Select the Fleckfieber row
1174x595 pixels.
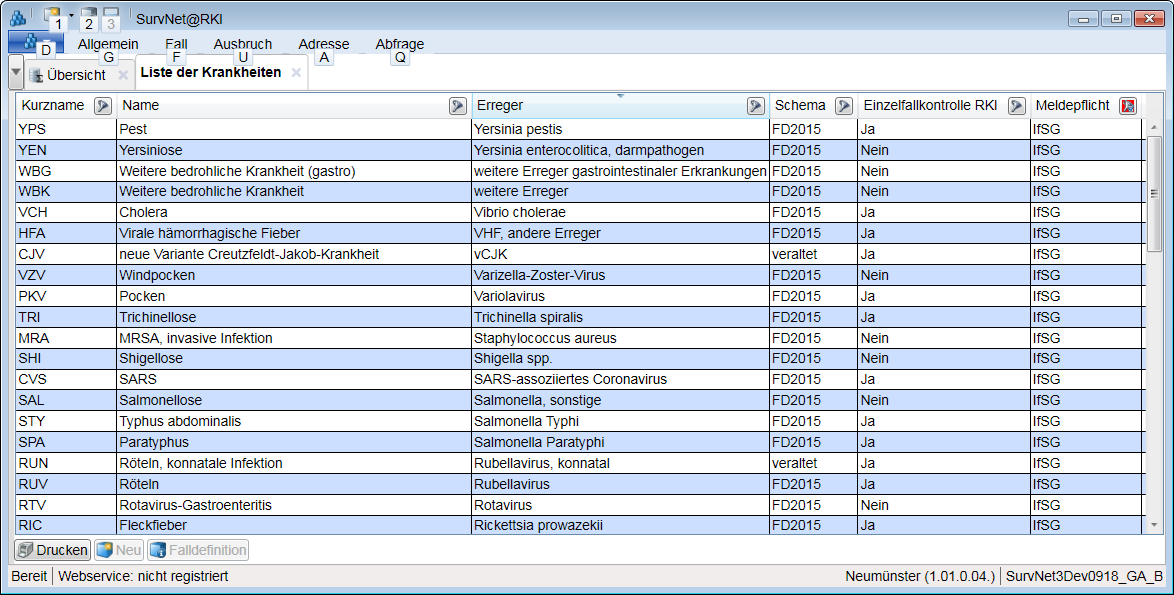click(x=579, y=525)
